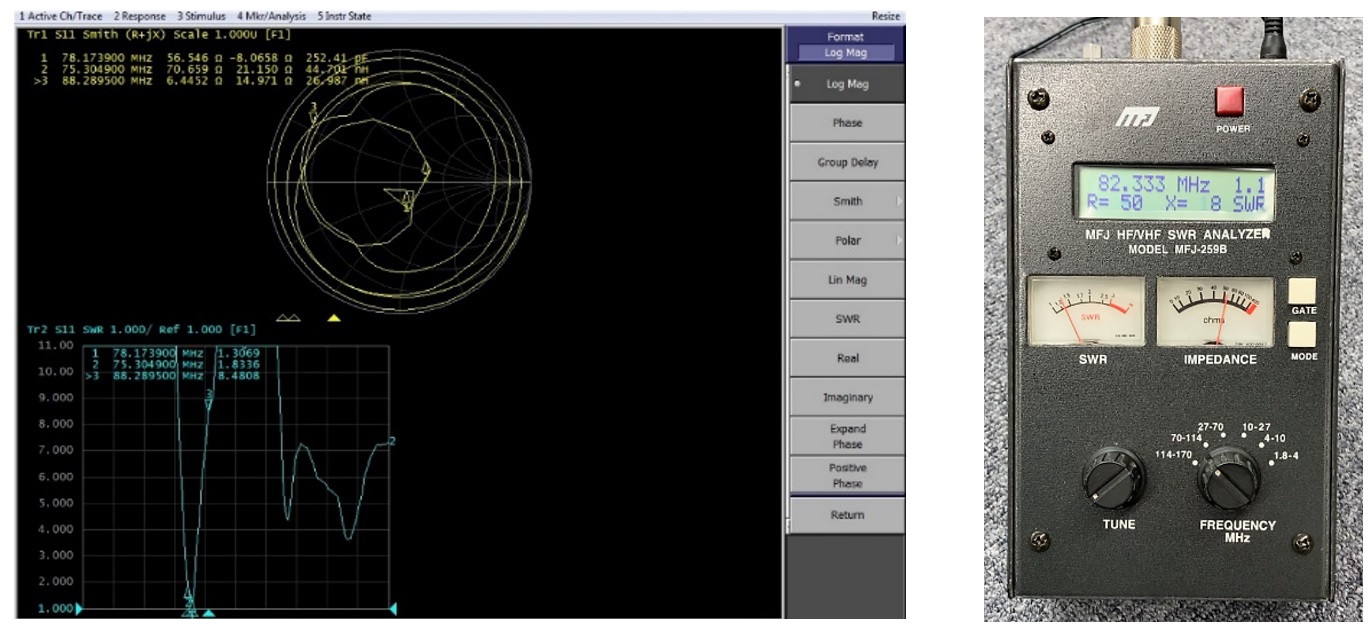Push the GATE button on the MFJ analyzer

point(1303,290)
